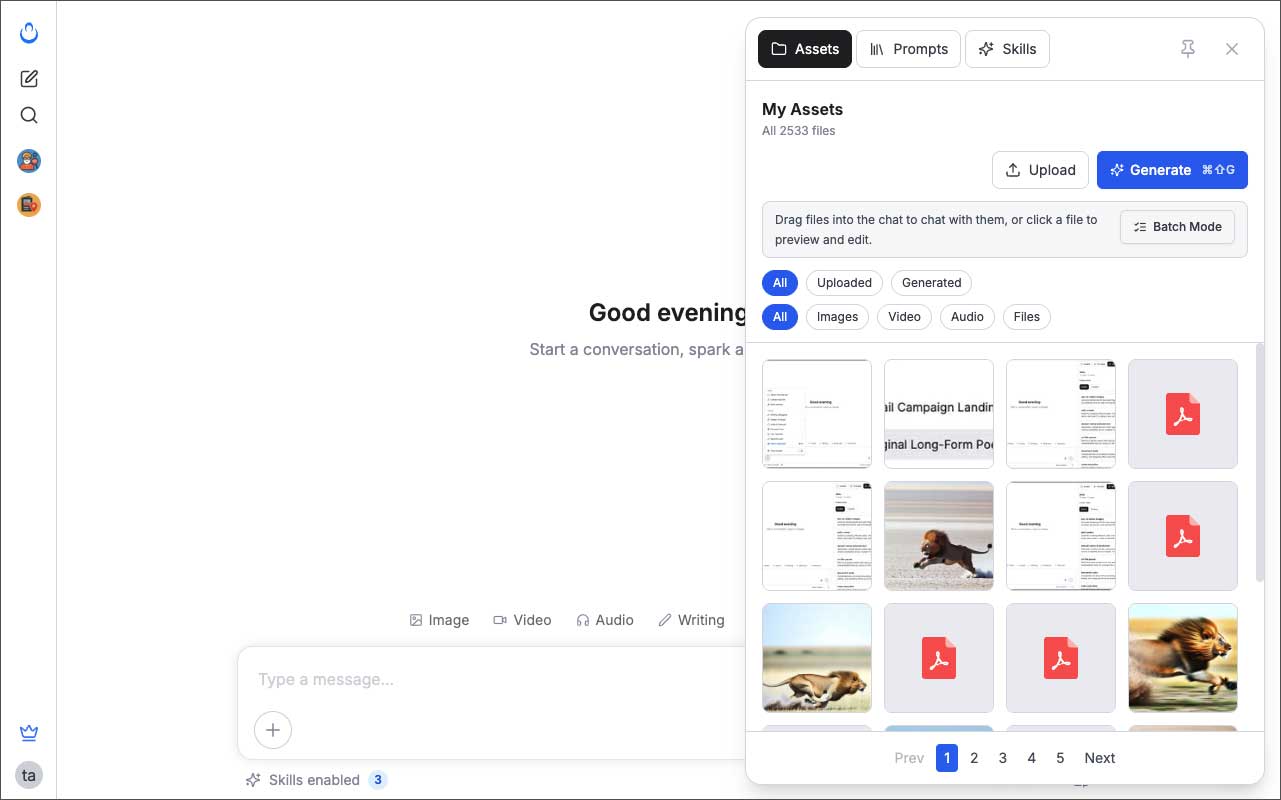Screen dimensions: 1281x800
Task: Click the plus attachment button in message box
Action: [x=273, y=730]
